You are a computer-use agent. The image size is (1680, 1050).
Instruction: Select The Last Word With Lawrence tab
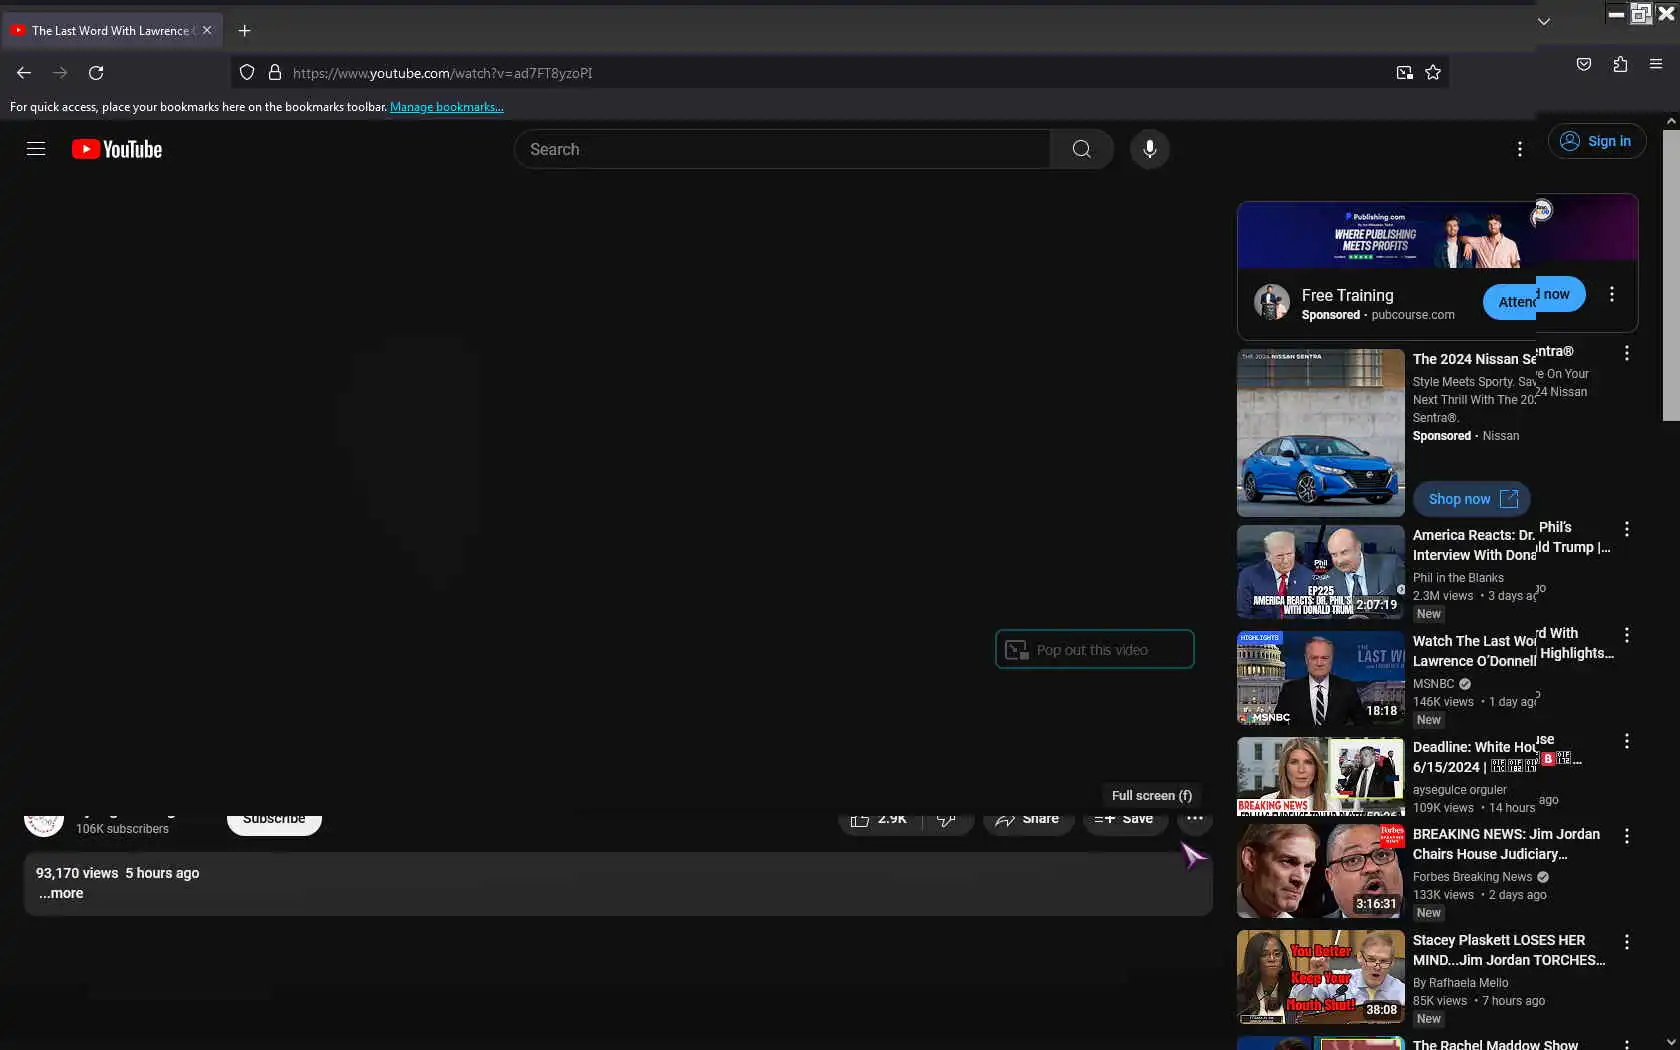click(112, 31)
